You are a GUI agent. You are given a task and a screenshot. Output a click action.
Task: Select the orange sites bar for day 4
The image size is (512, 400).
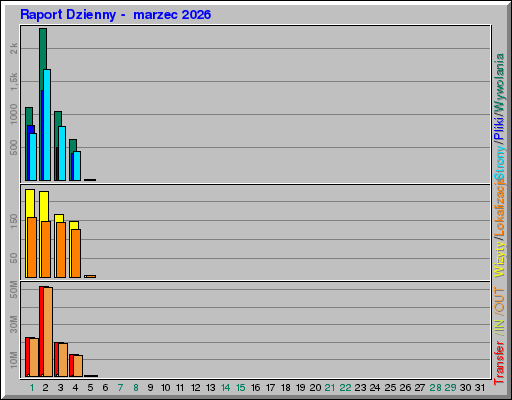[76, 253]
